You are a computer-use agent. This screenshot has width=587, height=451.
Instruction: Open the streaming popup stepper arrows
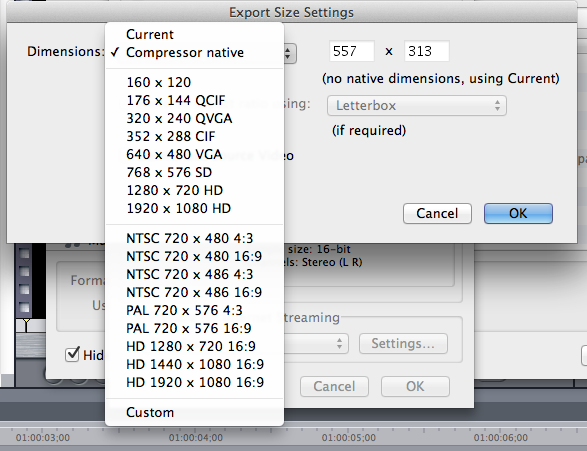click(339, 344)
